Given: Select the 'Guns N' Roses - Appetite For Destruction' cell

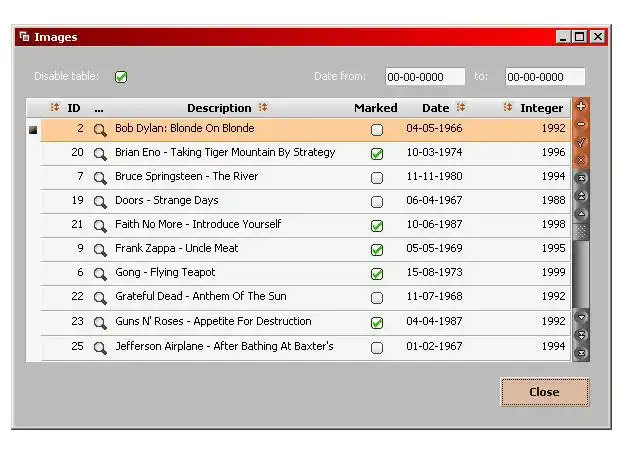Looking at the screenshot, I should pos(213,321).
